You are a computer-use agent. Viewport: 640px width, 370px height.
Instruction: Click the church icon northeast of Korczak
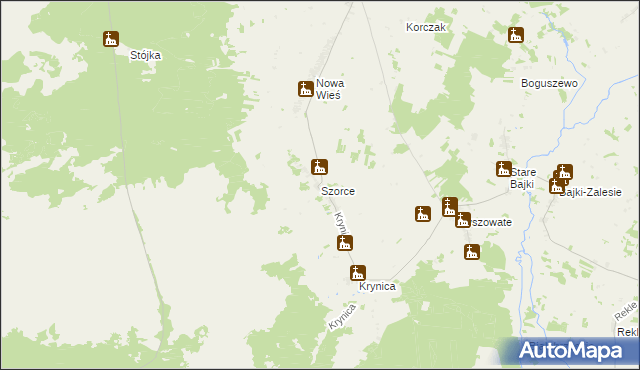(516, 35)
